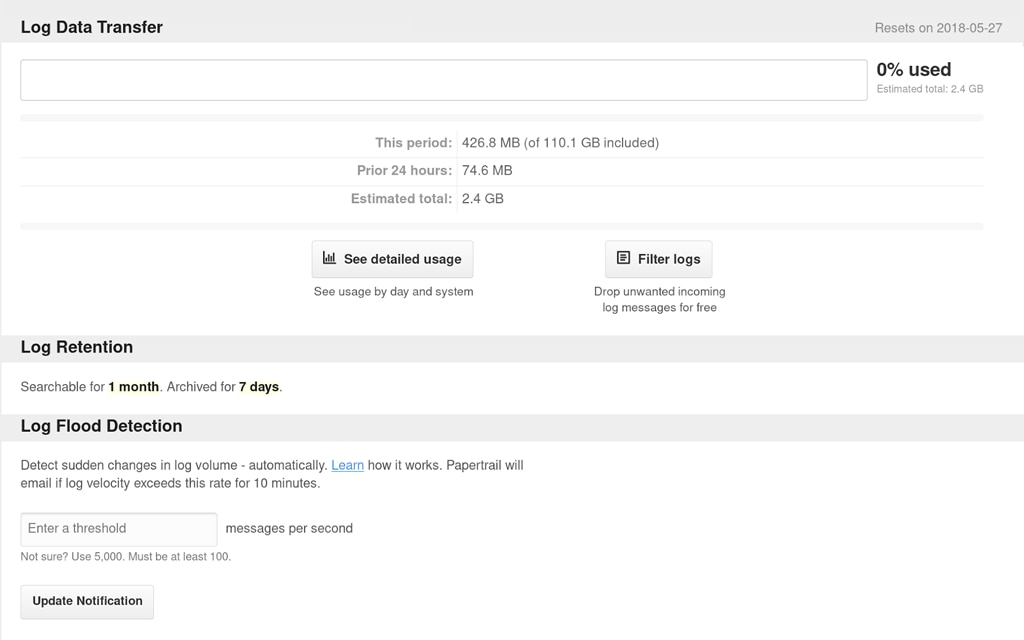Click the highlighted 1 month retention value
This screenshot has width=1024, height=640.
133,386
